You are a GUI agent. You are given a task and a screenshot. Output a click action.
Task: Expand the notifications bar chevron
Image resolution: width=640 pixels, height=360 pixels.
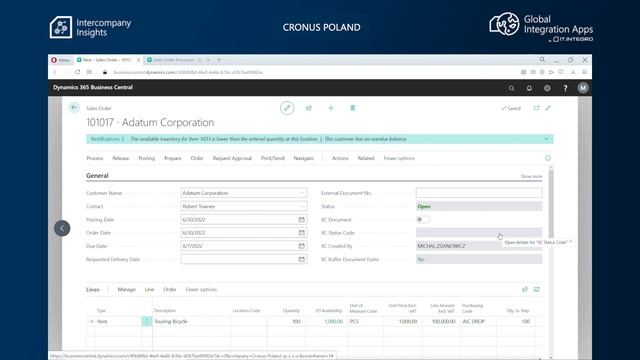pyautogui.click(x=546, y=139)
